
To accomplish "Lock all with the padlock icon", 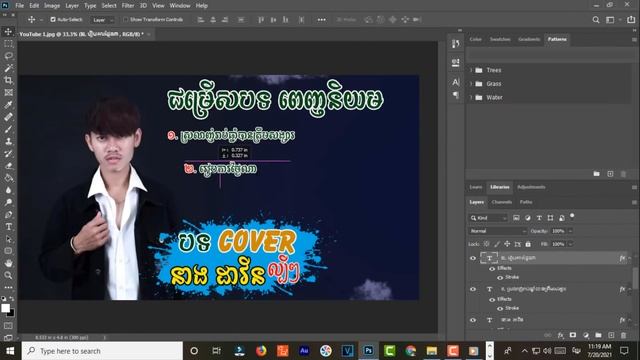I will click(x=528, y=244).
